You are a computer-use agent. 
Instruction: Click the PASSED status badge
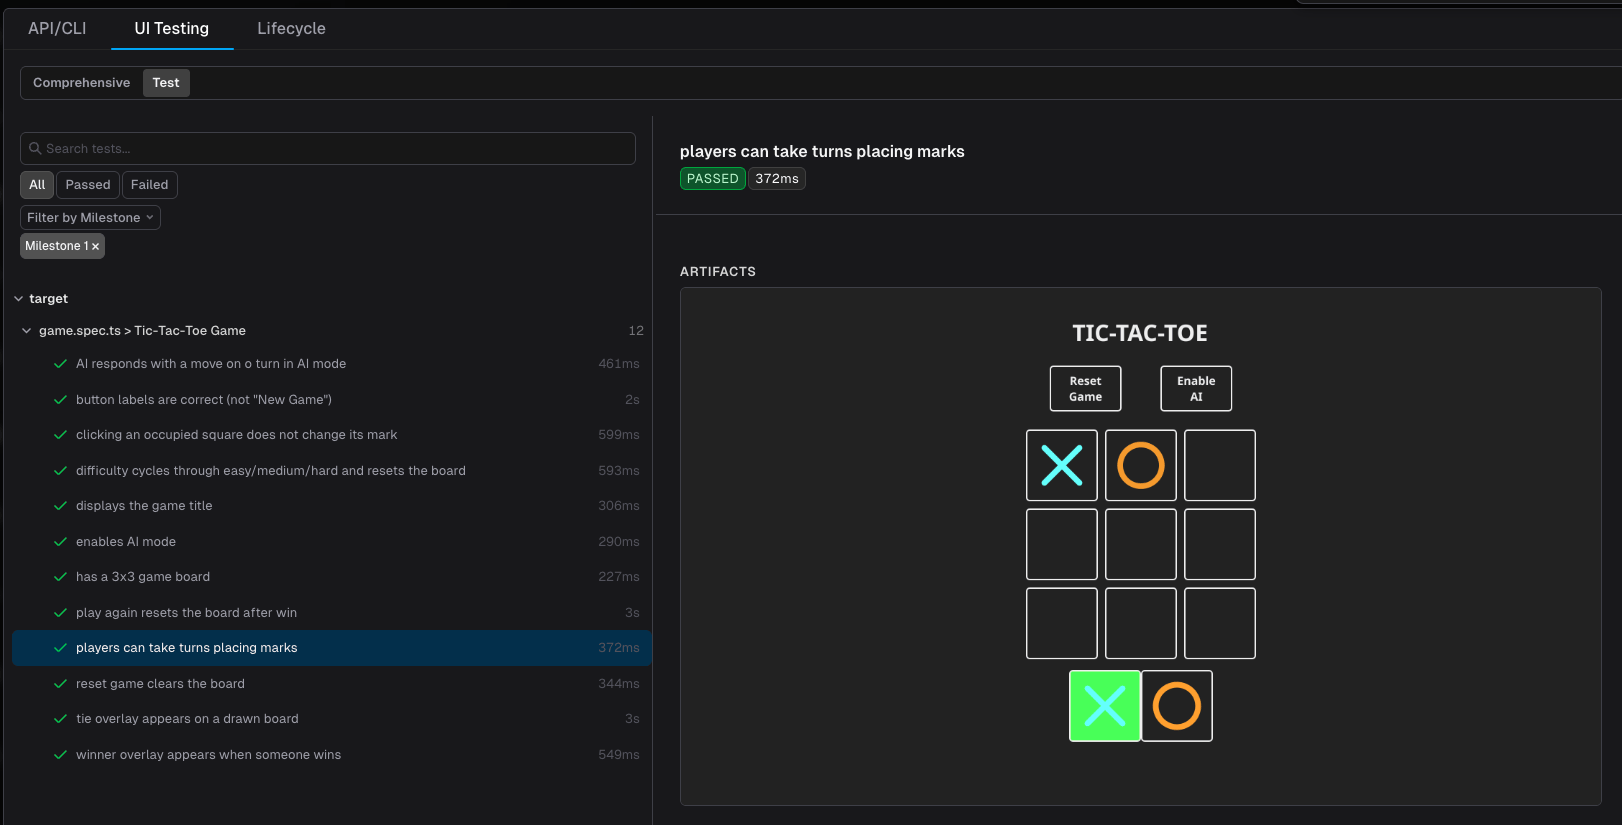pyautogui.click(x=712, y=179)
